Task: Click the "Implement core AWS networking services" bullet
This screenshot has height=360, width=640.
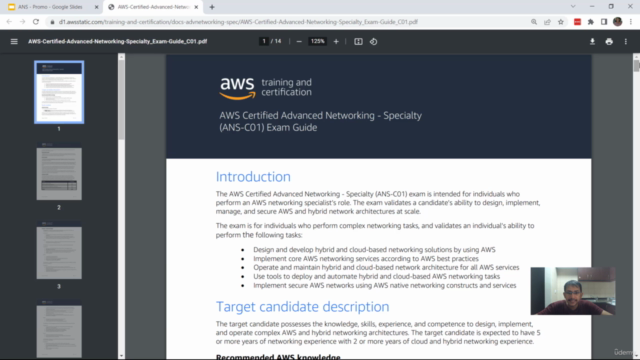Action: pyautogui.click(x=366, y=258)
